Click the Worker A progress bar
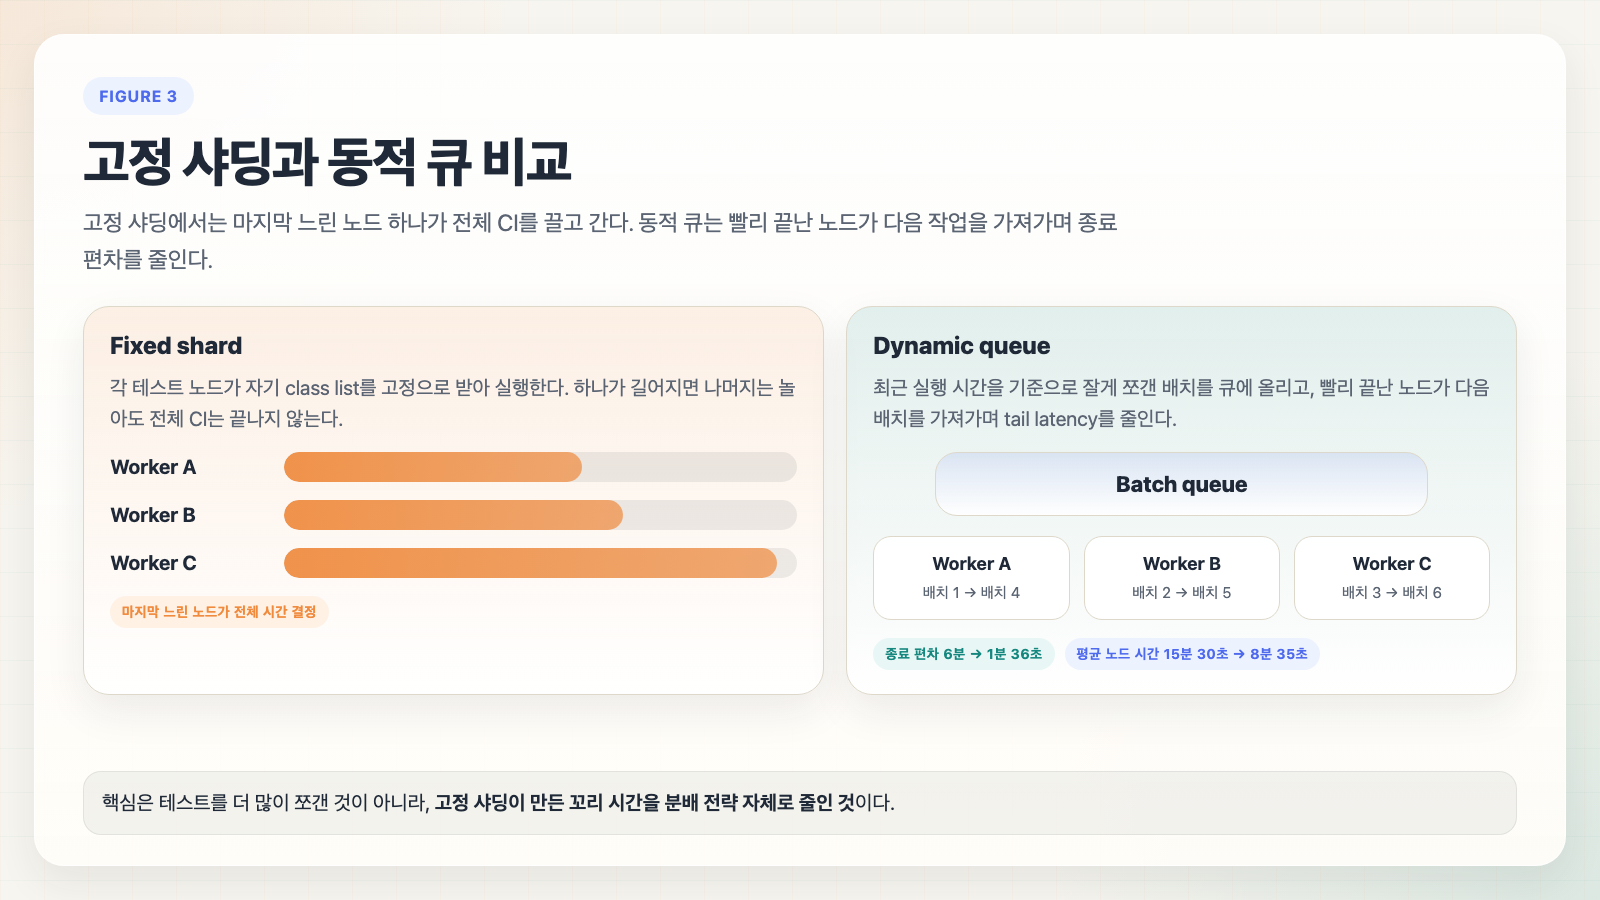This screenshot has width=1600, height=900. click(540, 467)
